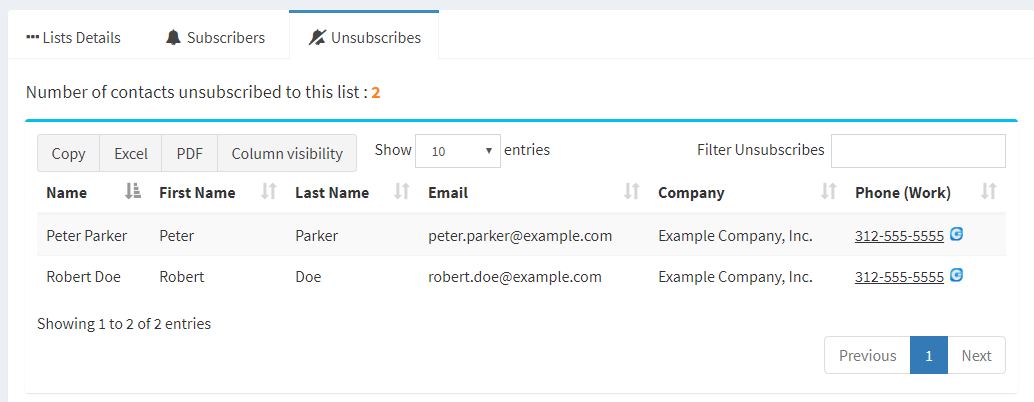Sort table by Name column icon
Image resolution: width=1034 pixels, height=402 pixels.
point(133,192)
